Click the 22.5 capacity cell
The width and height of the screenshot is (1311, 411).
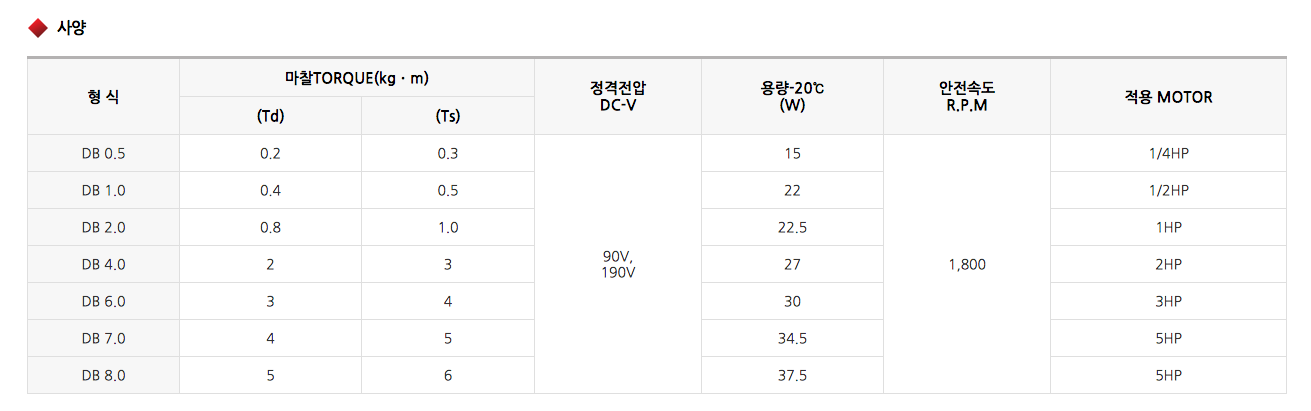792,227
